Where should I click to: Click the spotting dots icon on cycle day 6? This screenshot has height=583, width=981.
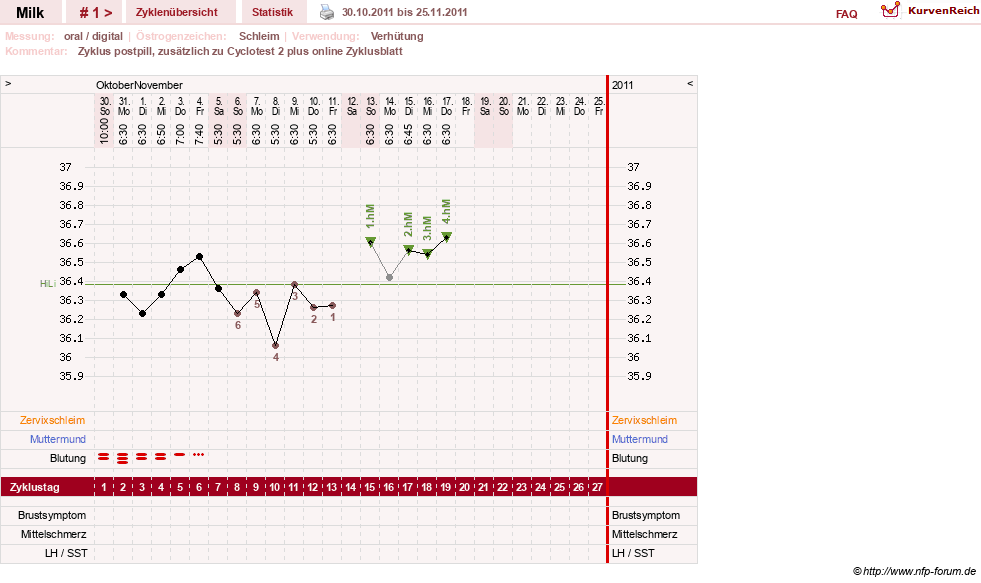[x=199, y=454]
